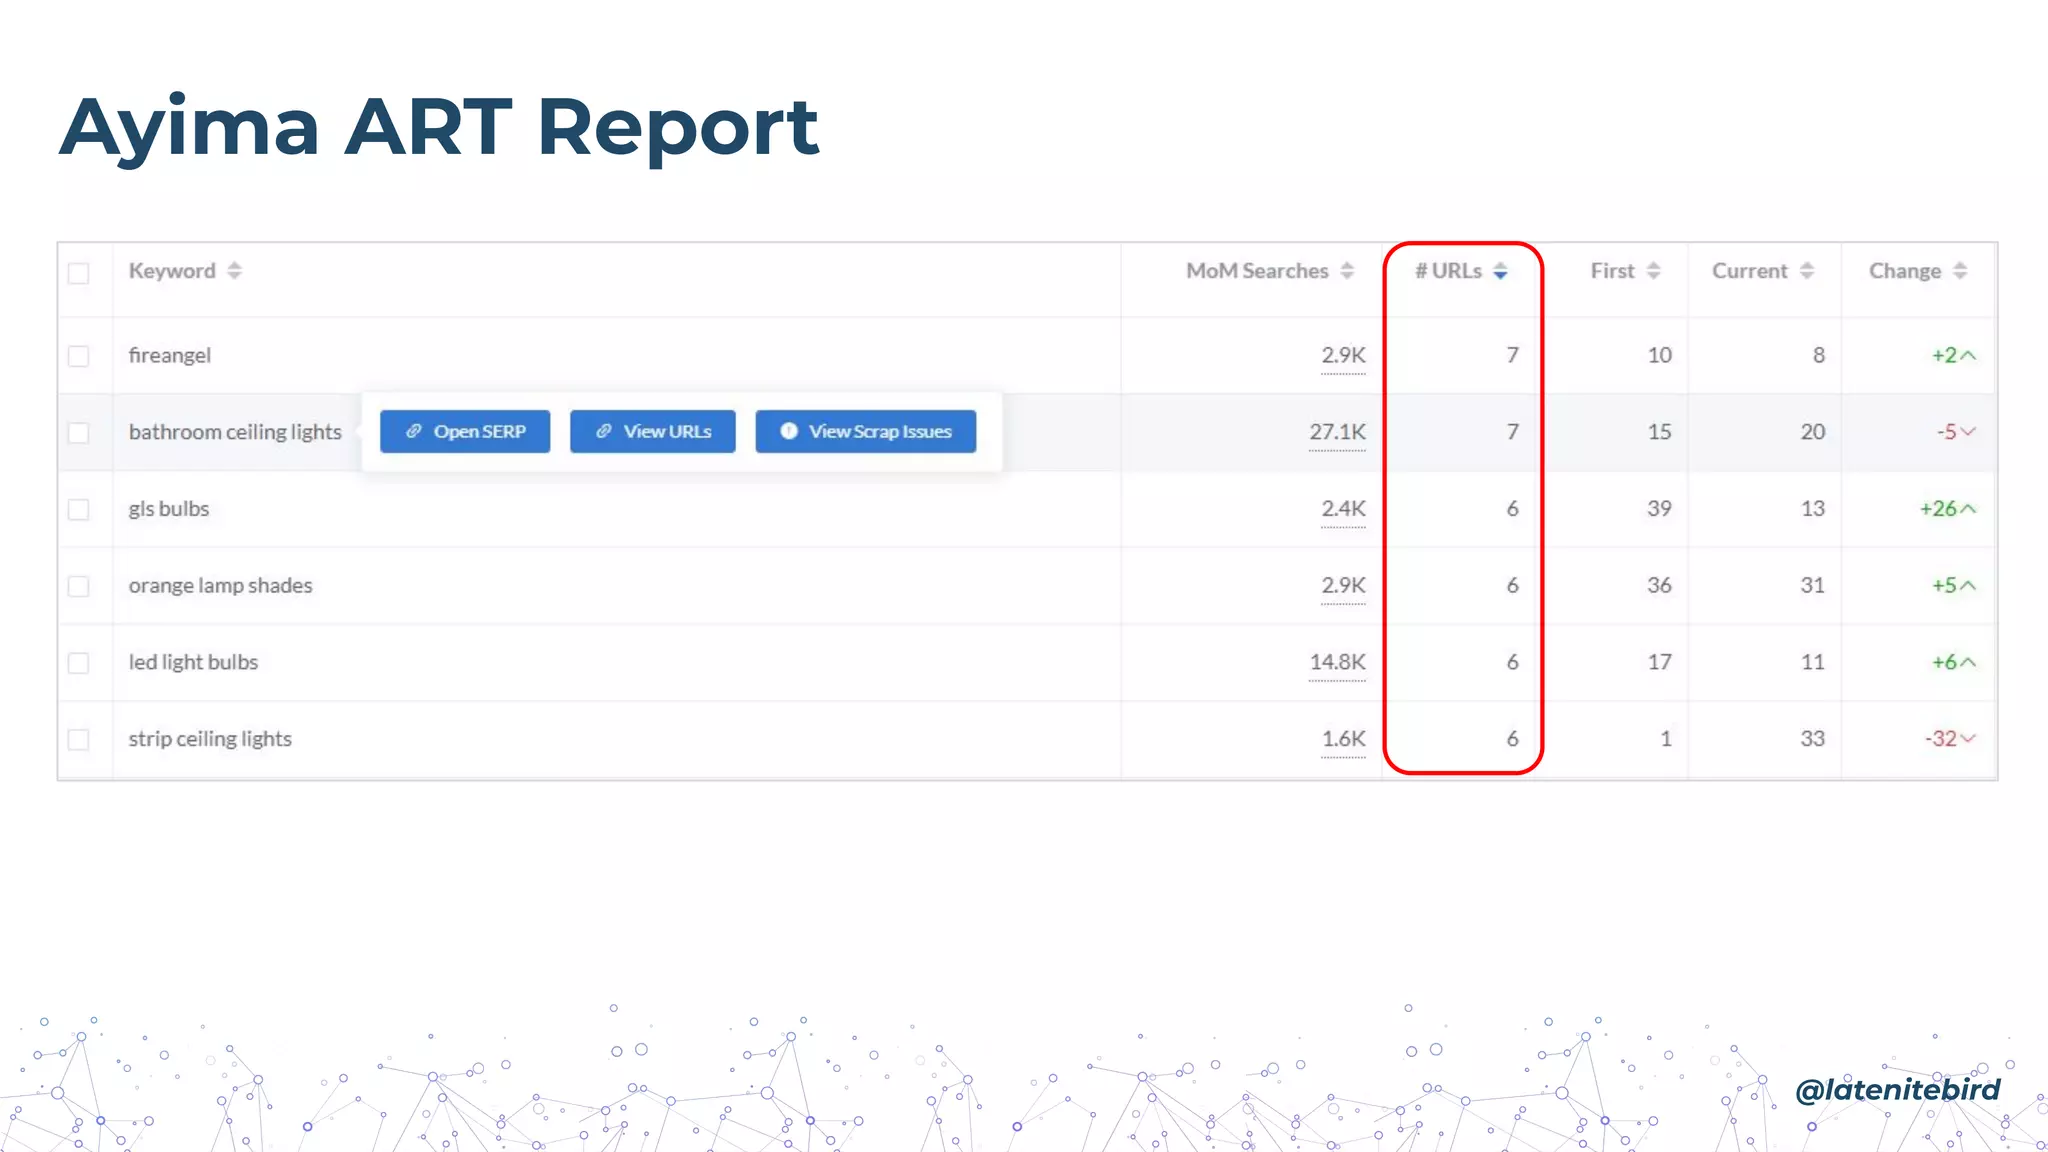Click 14.8K searches for led bulbs

(1337, 662)
